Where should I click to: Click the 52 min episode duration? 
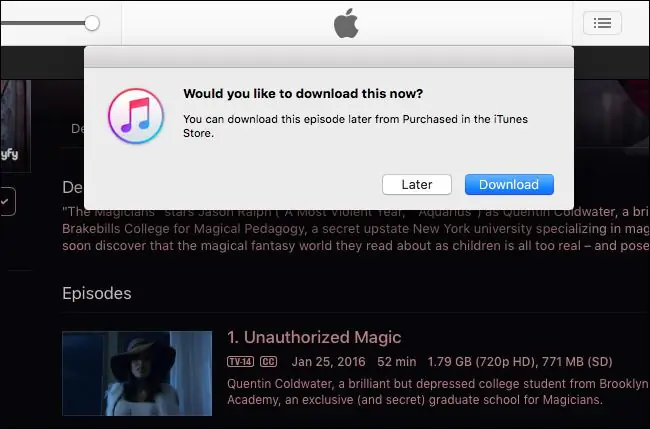pos(396,361)
